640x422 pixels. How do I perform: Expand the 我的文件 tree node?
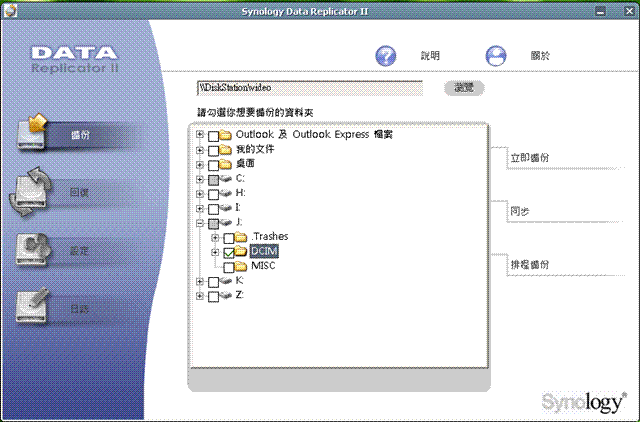coord(200,150)
